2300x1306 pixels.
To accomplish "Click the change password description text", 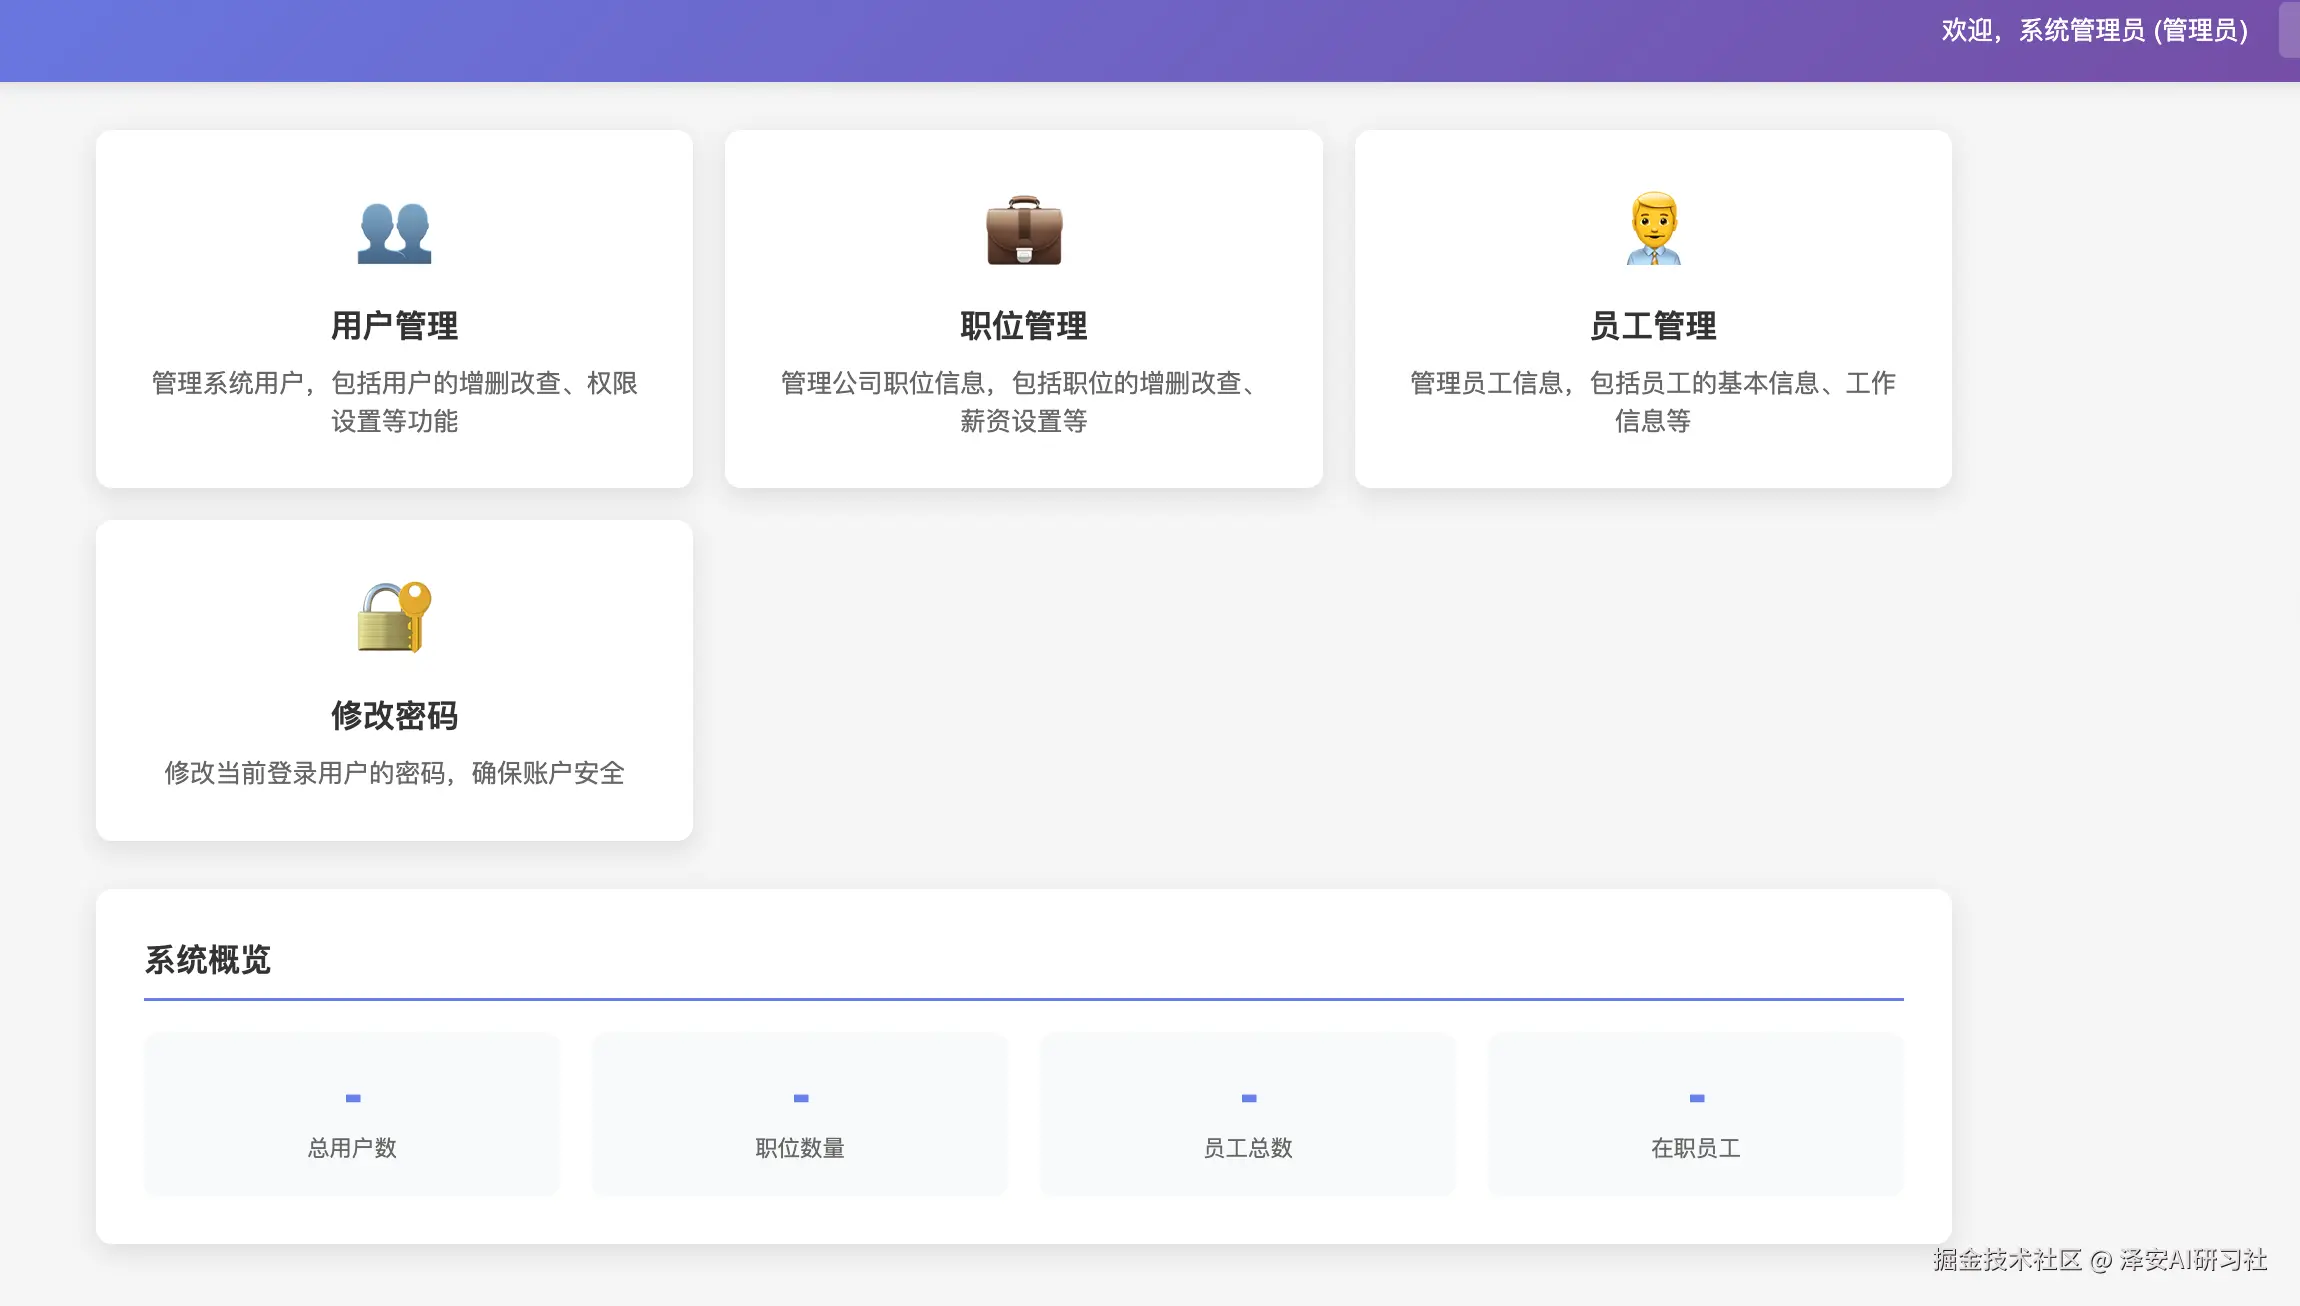I will (394, 773).
